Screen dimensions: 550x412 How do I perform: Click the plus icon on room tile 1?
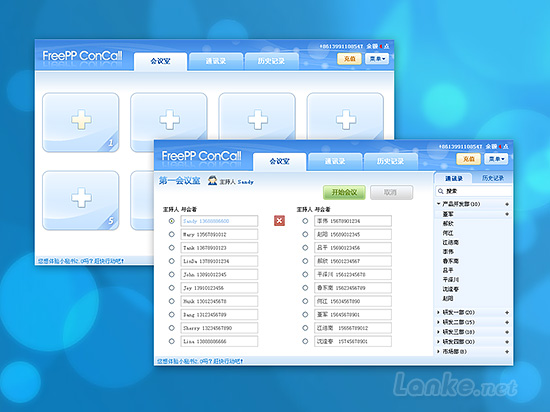(81, 120)
